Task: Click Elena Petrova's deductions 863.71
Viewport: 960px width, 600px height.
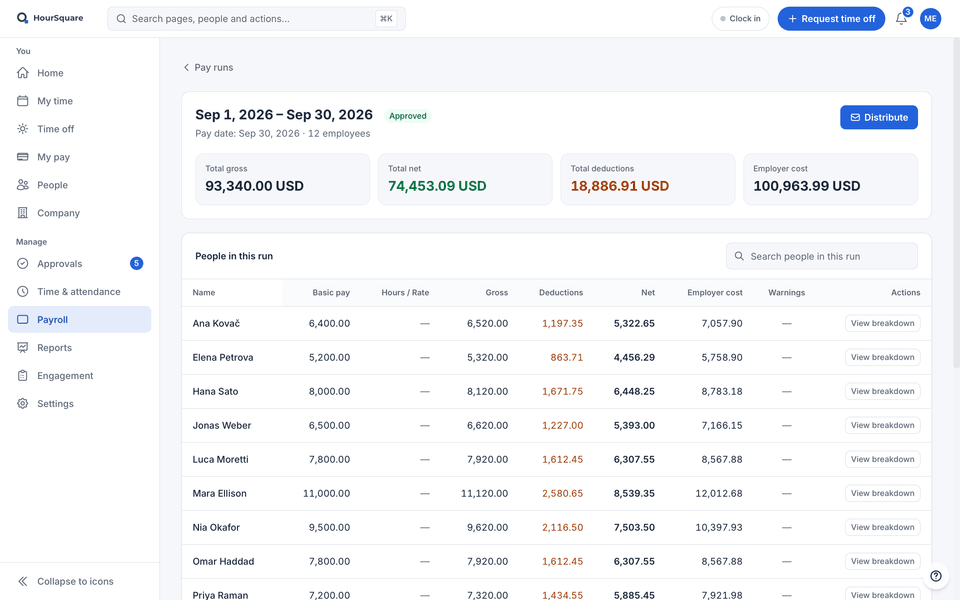Action: click(x=566, y=358)
